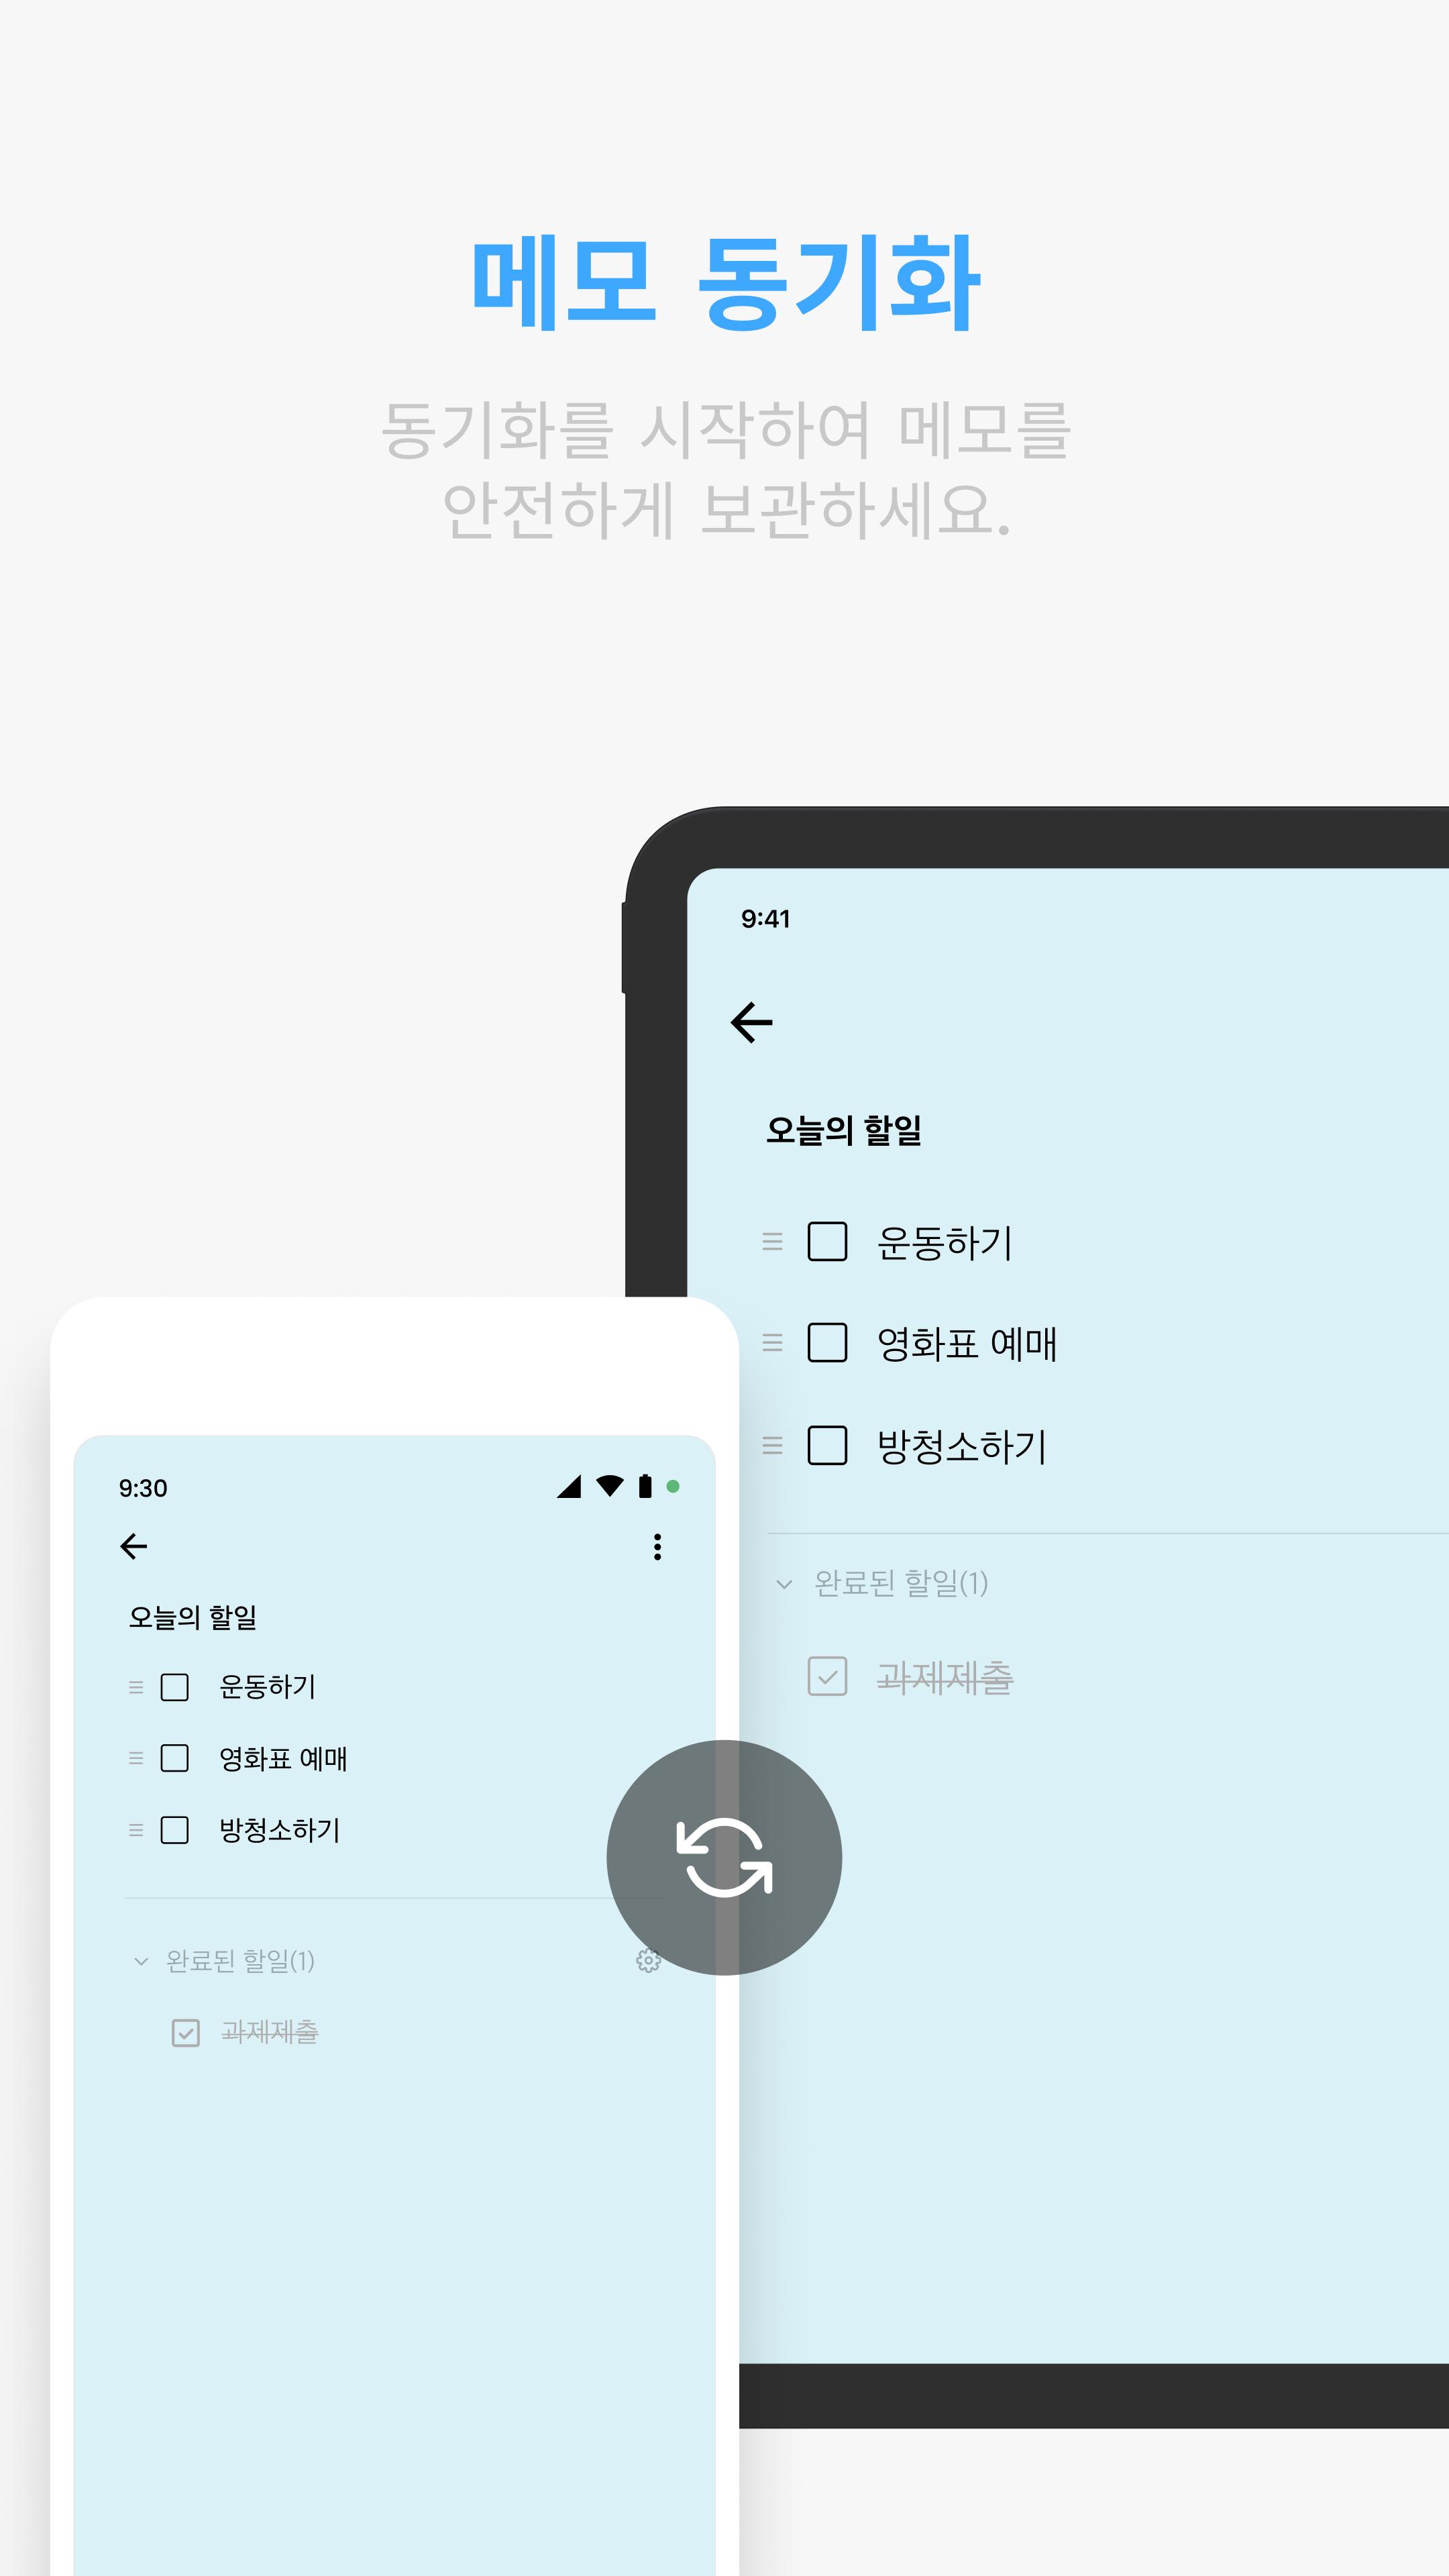Collapse 완료된 할일(1) chevron on tablet
The image size is (1449, 2576).
[784, 1584]
